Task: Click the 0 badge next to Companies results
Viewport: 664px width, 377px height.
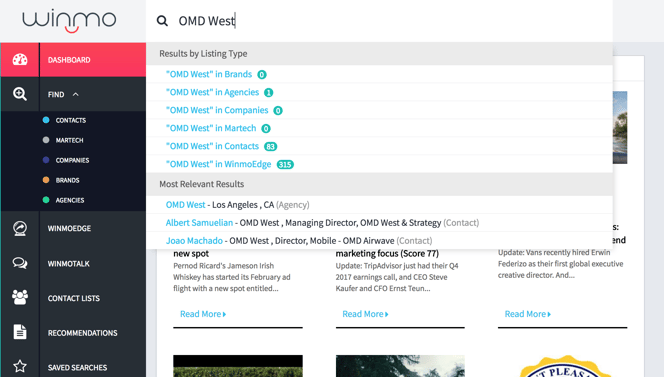Action: (x=278, y=111)
